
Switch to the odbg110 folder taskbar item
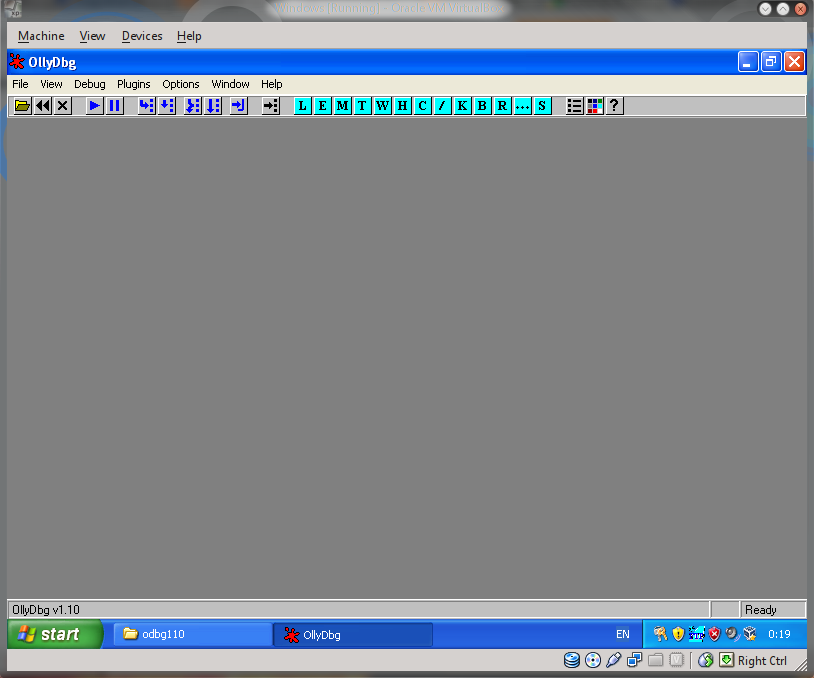pos(193,634)
